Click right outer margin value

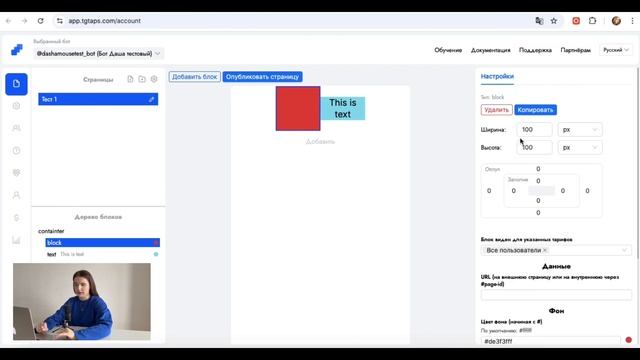pos(587,191)
